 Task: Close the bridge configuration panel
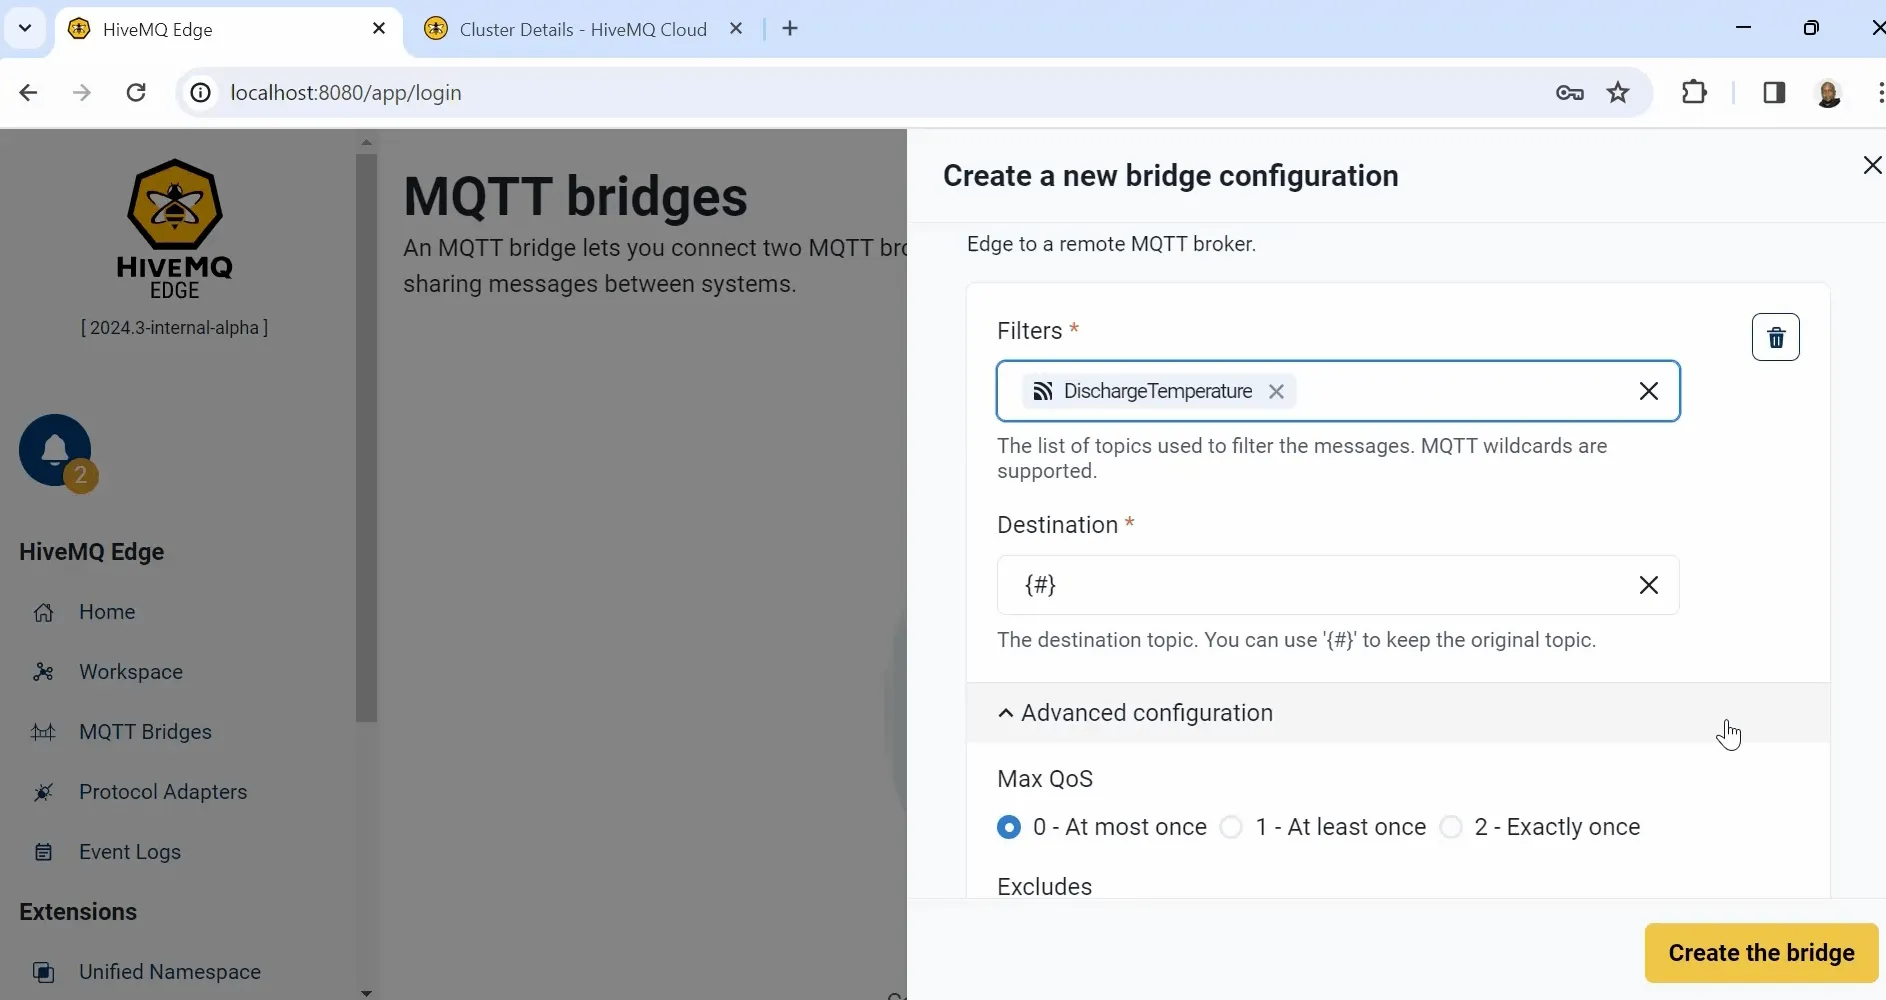coord(1872,165)
